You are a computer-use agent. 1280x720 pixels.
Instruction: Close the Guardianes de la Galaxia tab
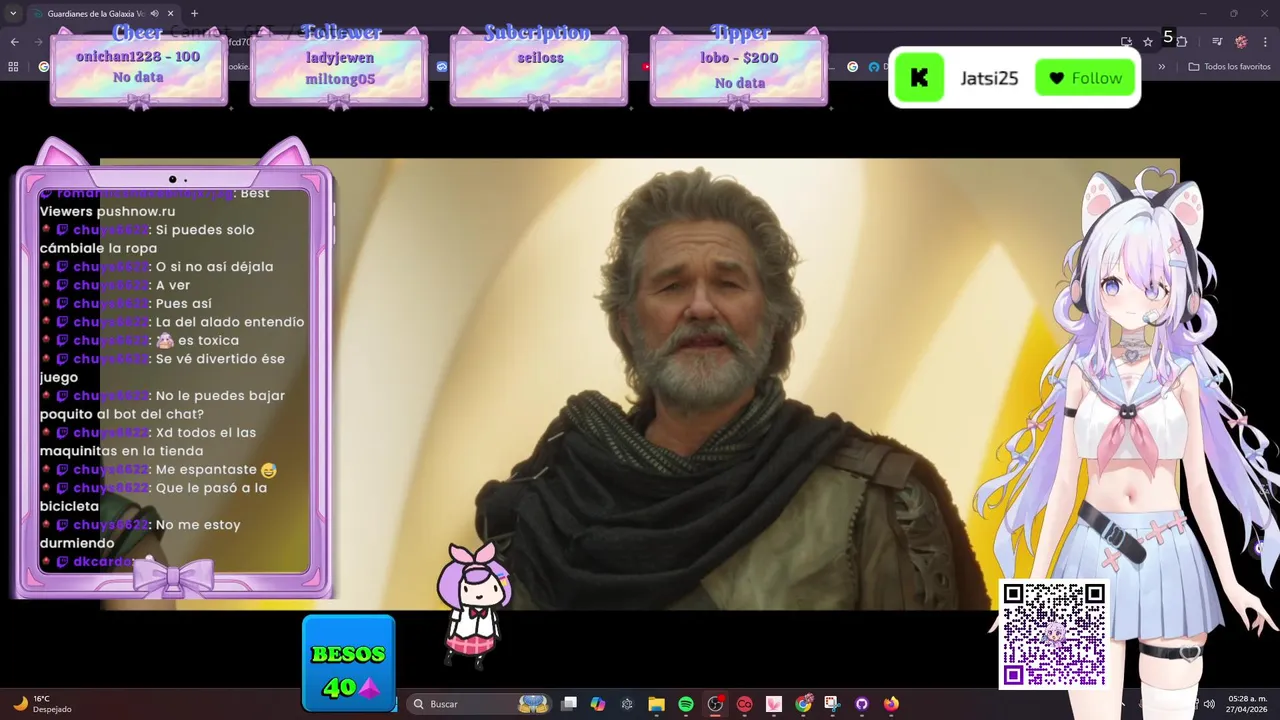171,14
